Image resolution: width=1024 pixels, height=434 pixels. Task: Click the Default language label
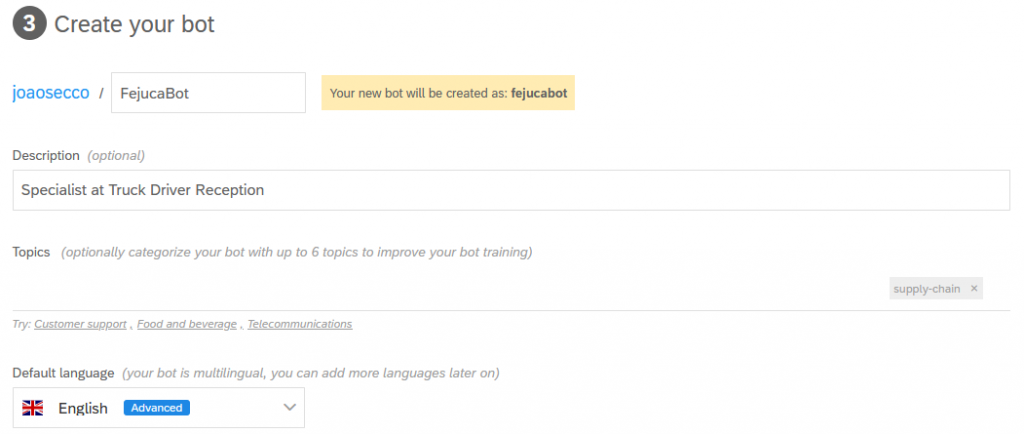pos(63,373)
